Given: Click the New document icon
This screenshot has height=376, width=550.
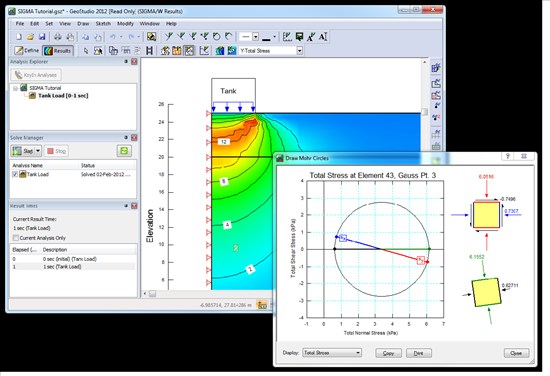Looking at the screenshot, I should pos(19,37).
